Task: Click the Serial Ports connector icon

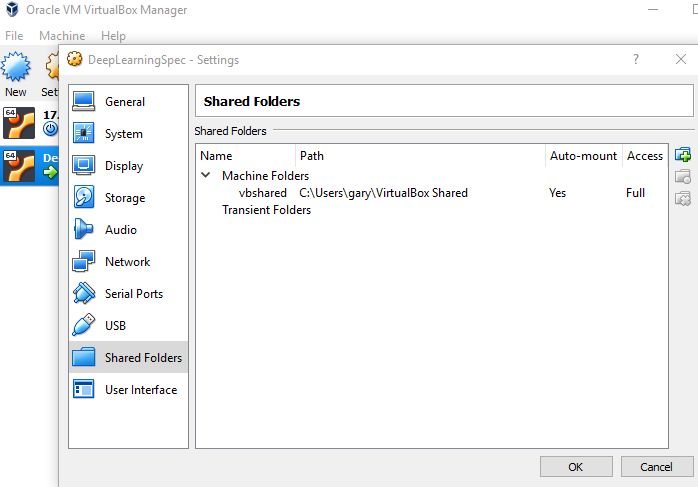Action: [x=84, y=293]
